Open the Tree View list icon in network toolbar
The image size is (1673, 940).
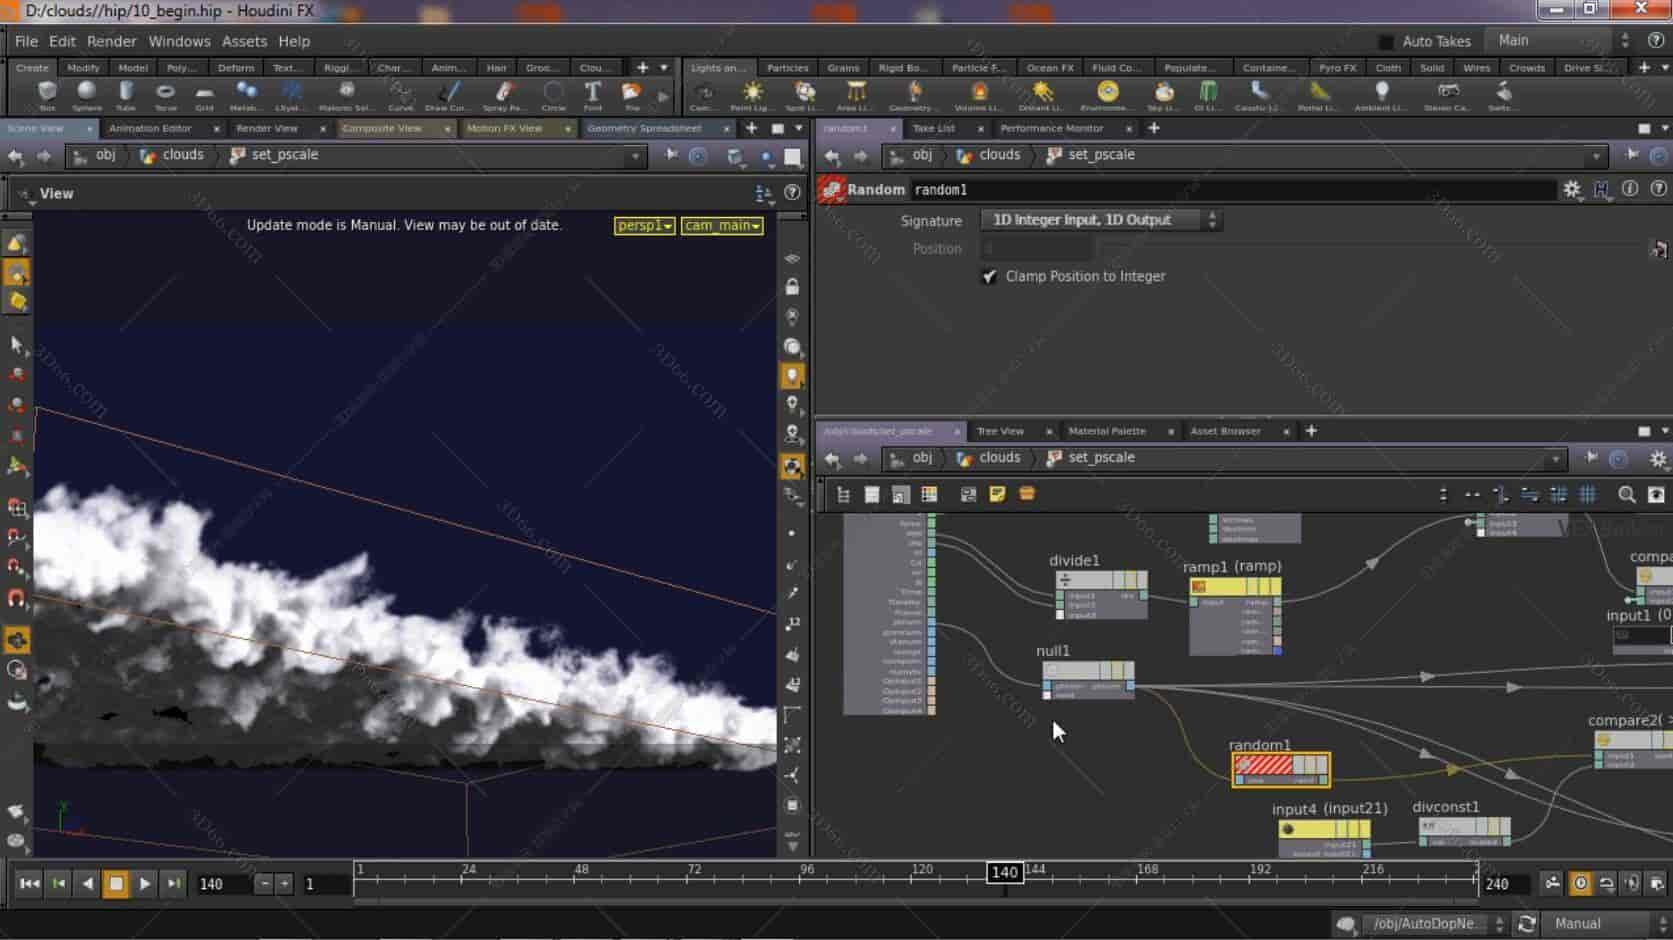pos(843,494)
